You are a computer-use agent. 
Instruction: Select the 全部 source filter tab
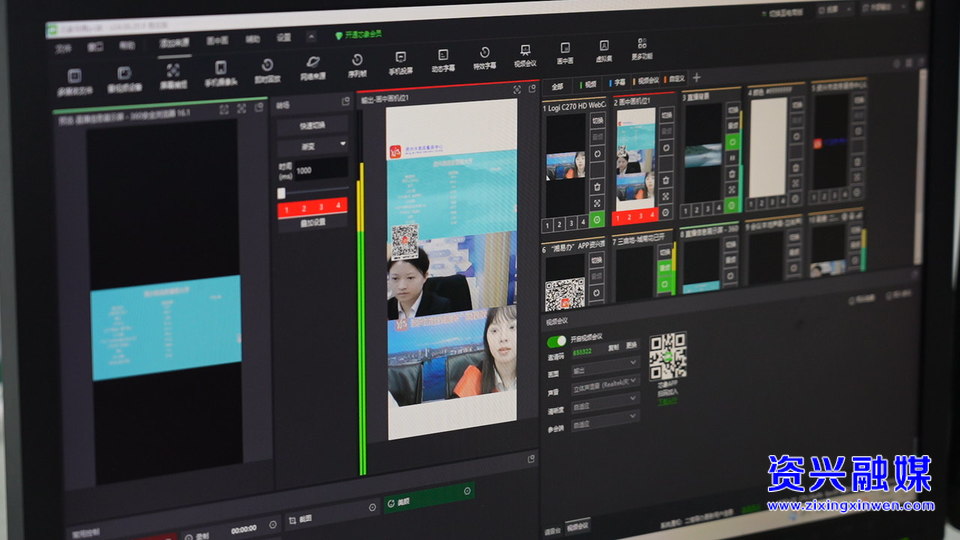pyautogui.click(x=557, y=87)
